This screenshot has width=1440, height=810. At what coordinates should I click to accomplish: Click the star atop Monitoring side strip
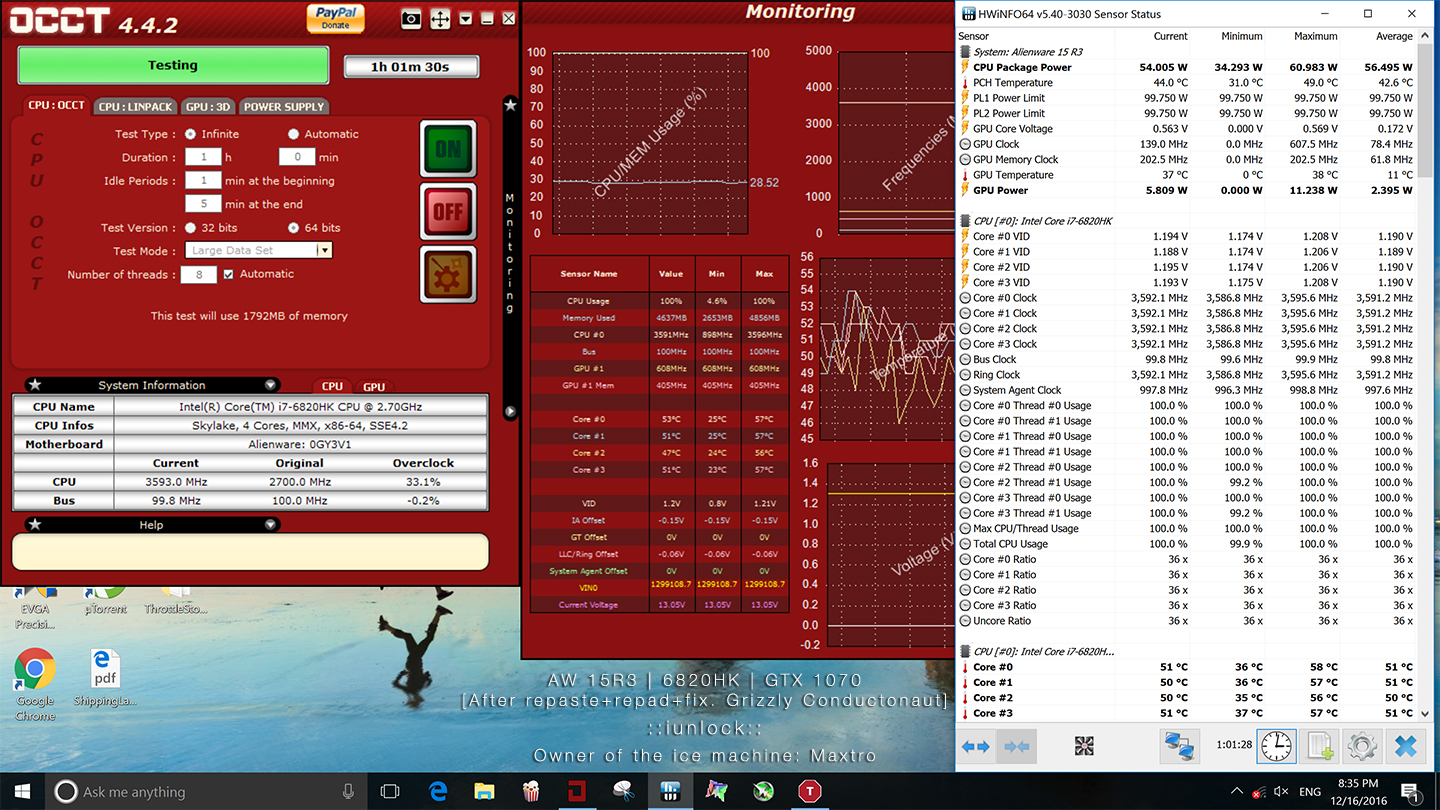click(x=510, y=104)
